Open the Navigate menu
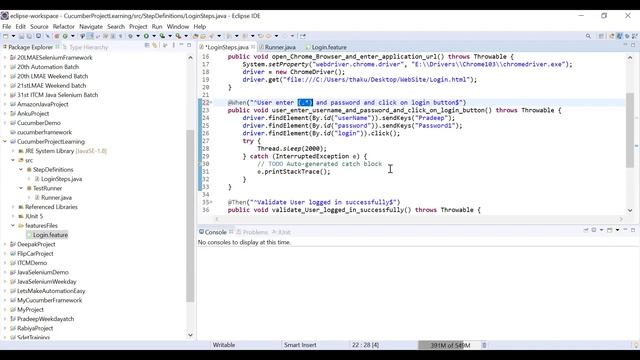Viewport: 640px width, 360px height. click(91, 27)
